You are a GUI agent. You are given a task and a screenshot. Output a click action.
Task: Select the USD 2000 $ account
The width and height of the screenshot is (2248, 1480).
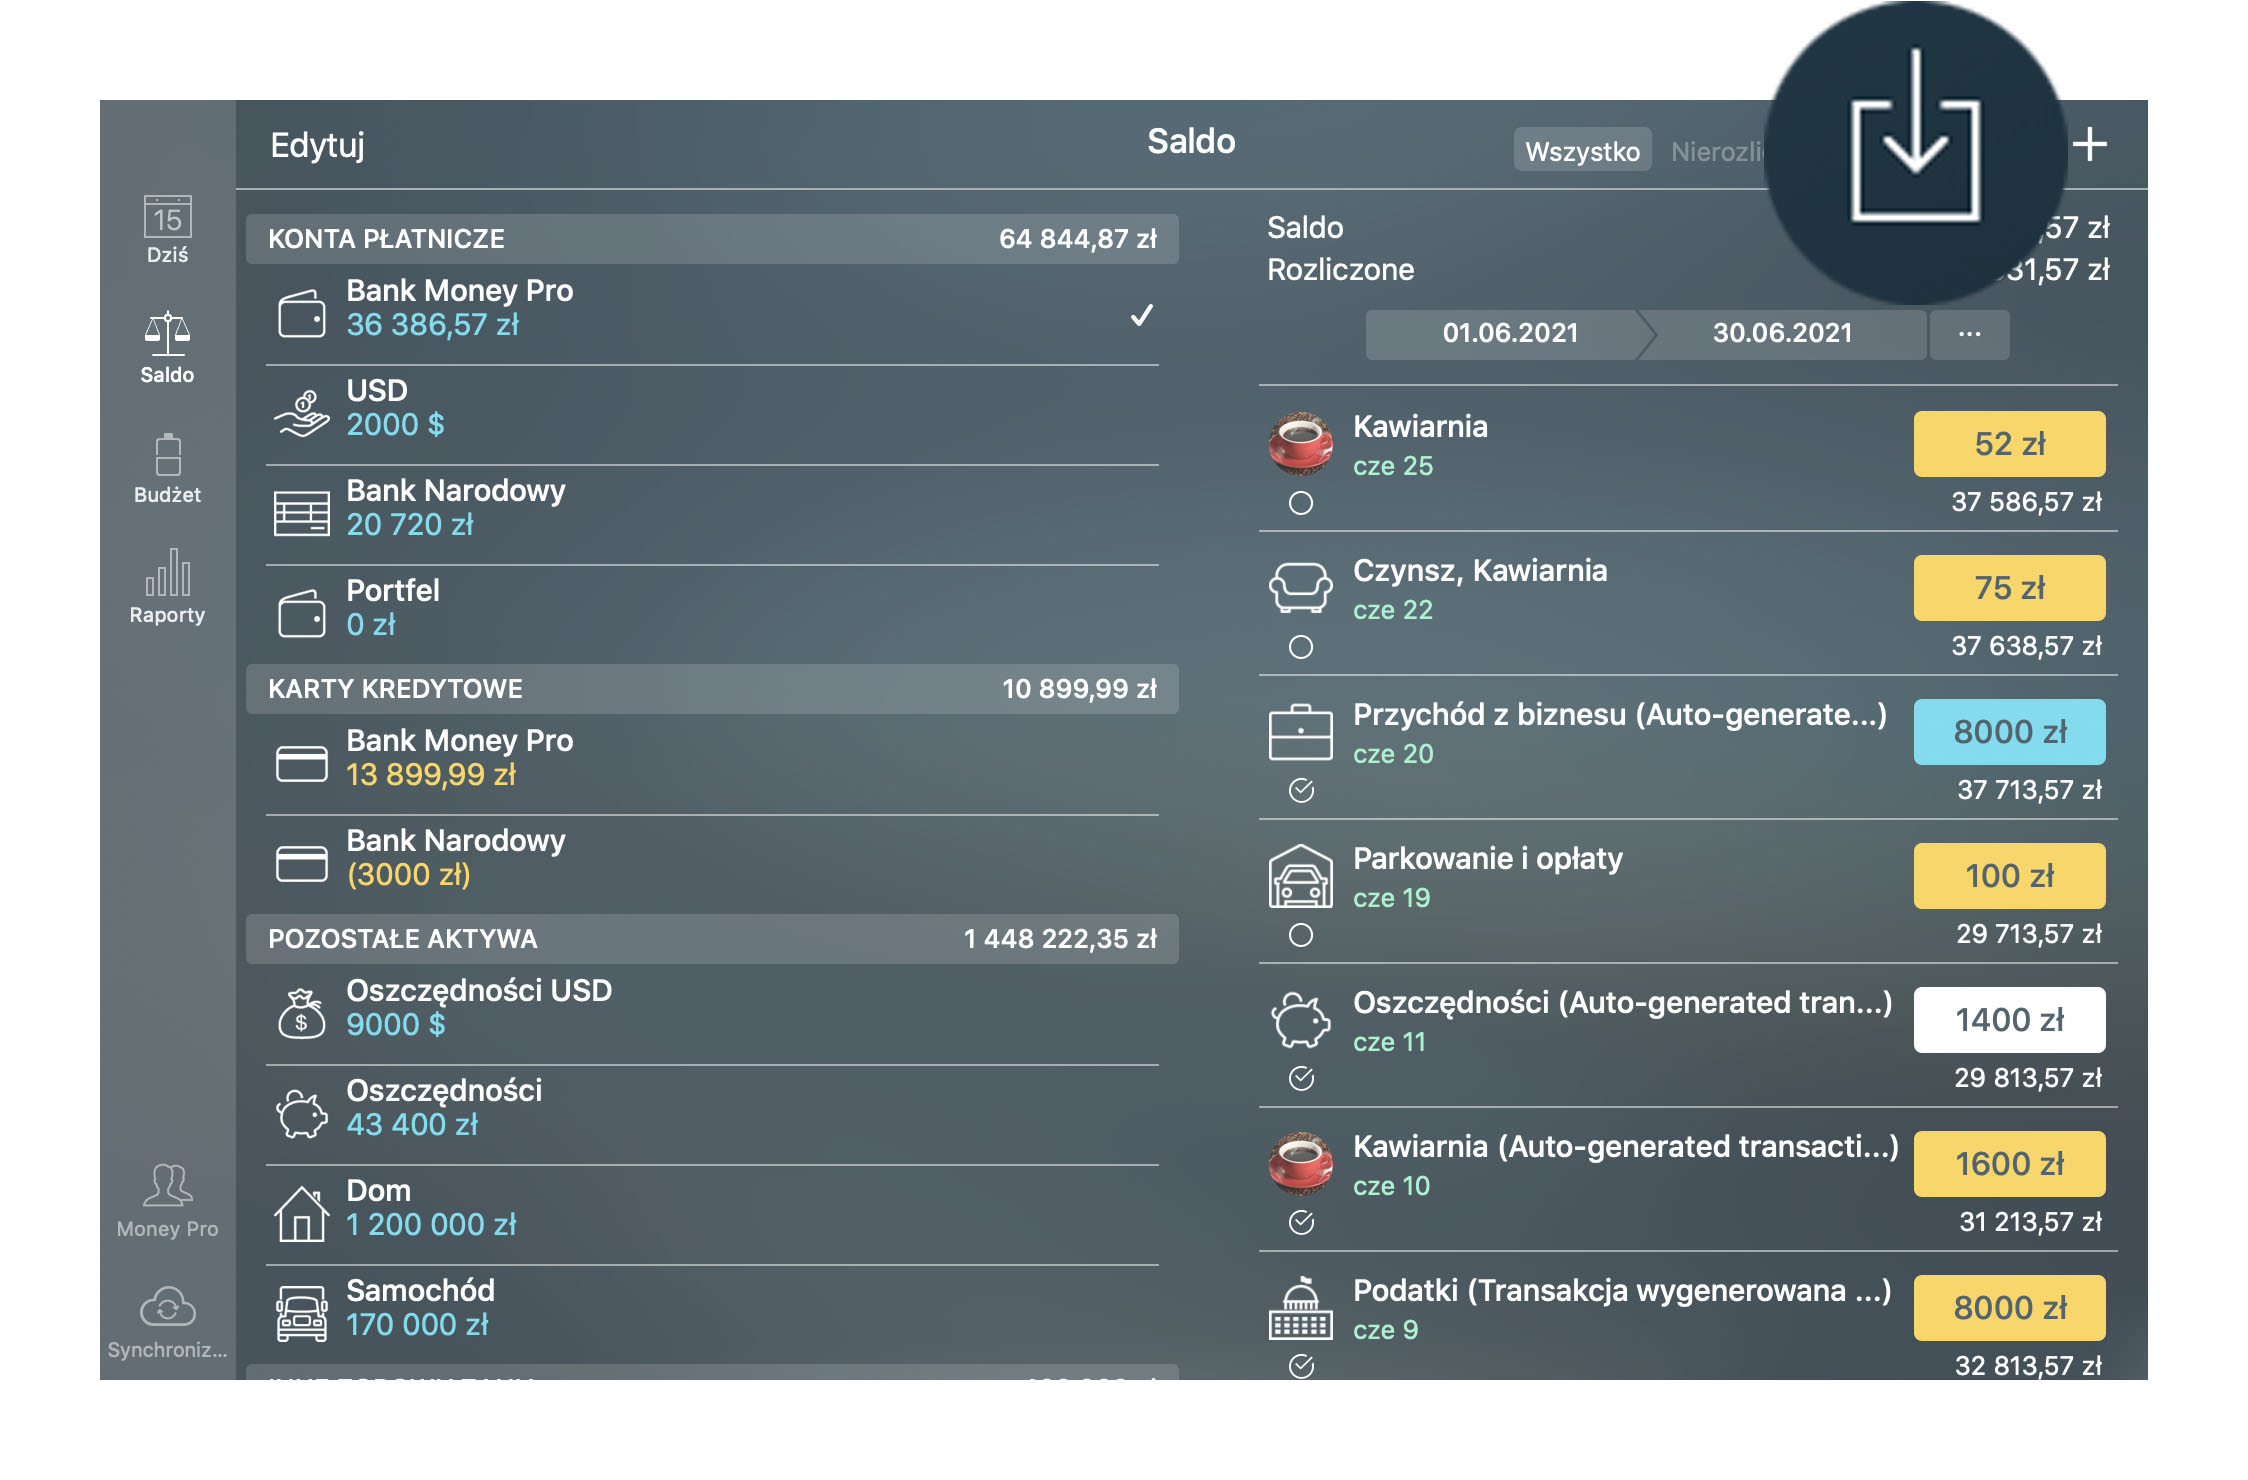(712, 414)
